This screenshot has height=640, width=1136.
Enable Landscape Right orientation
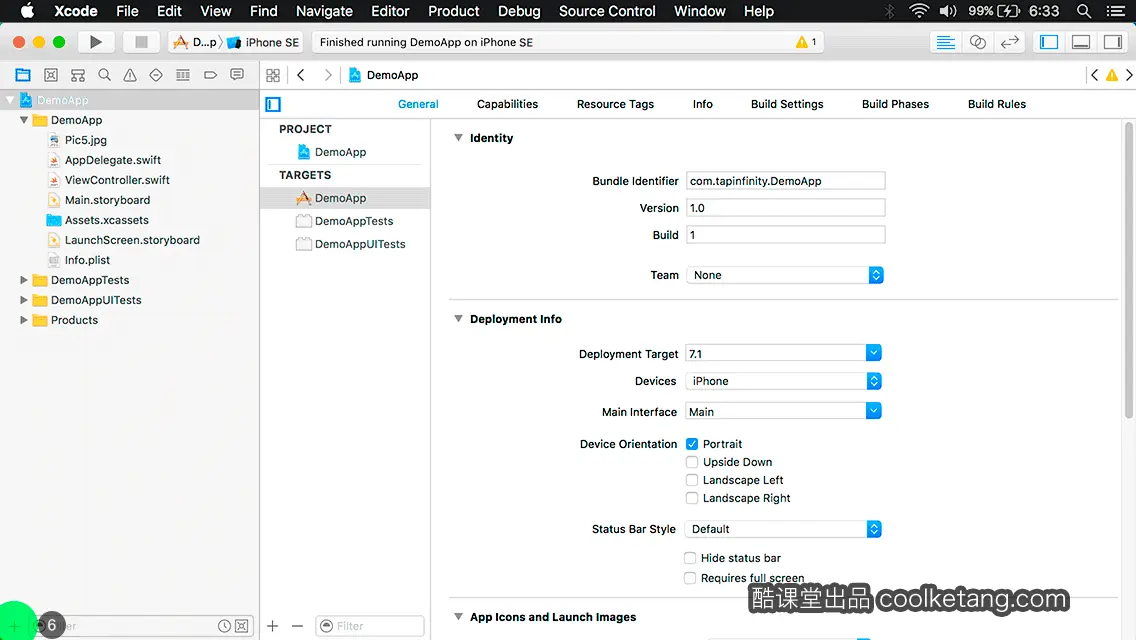coord(692,498)
